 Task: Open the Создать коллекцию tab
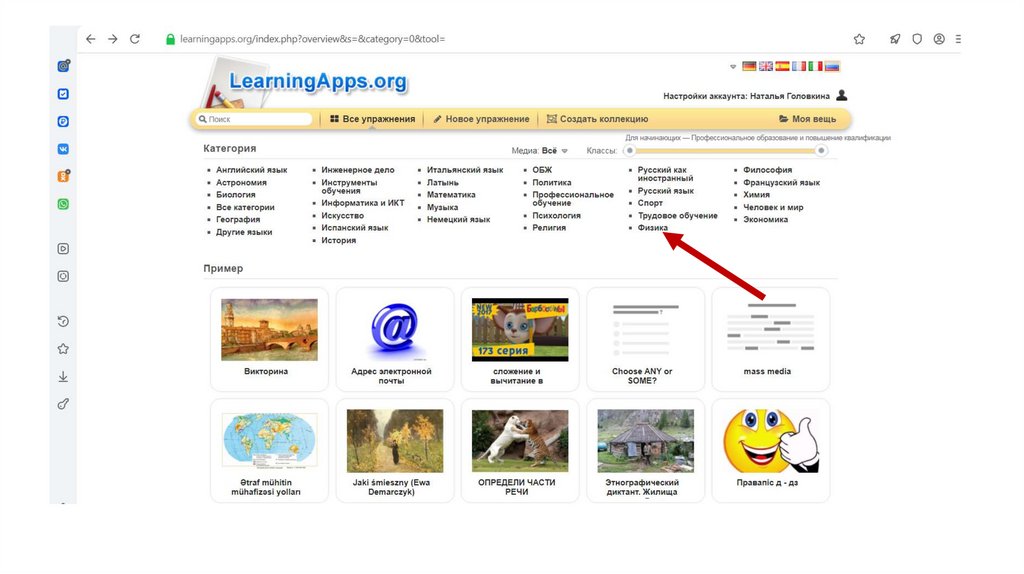pos(598,119)
